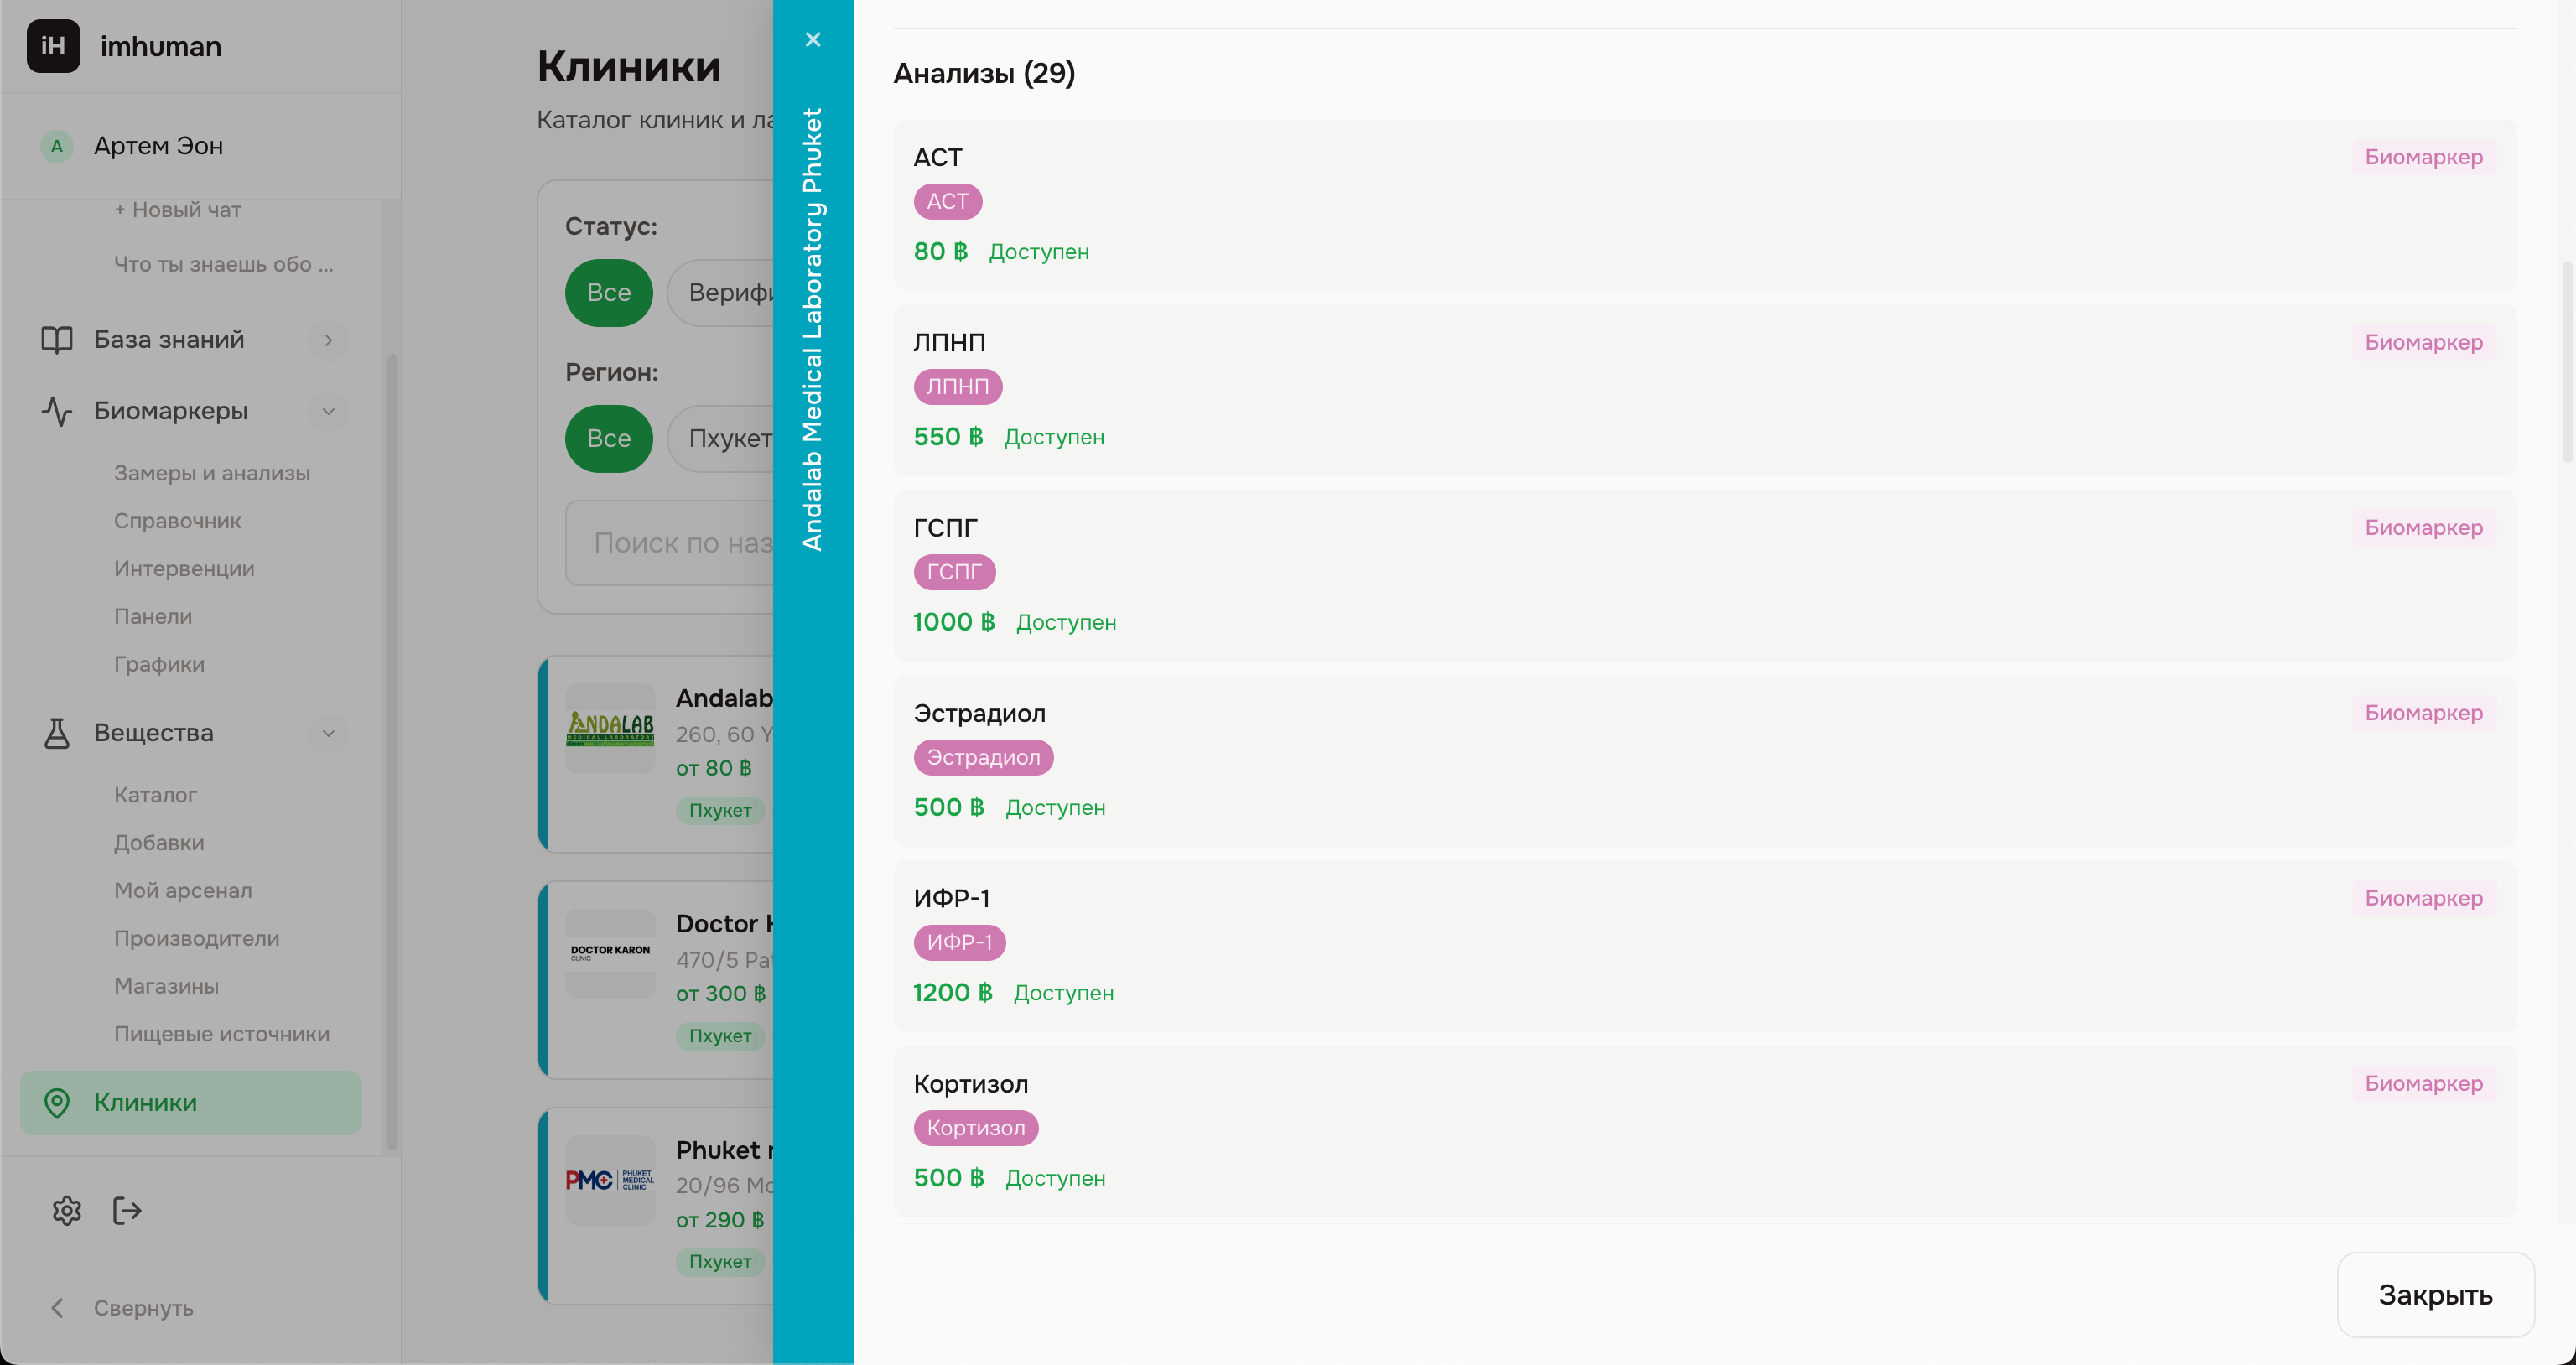
Task: Select the Пхукет region filter chip
Action: tap(728, 438)
